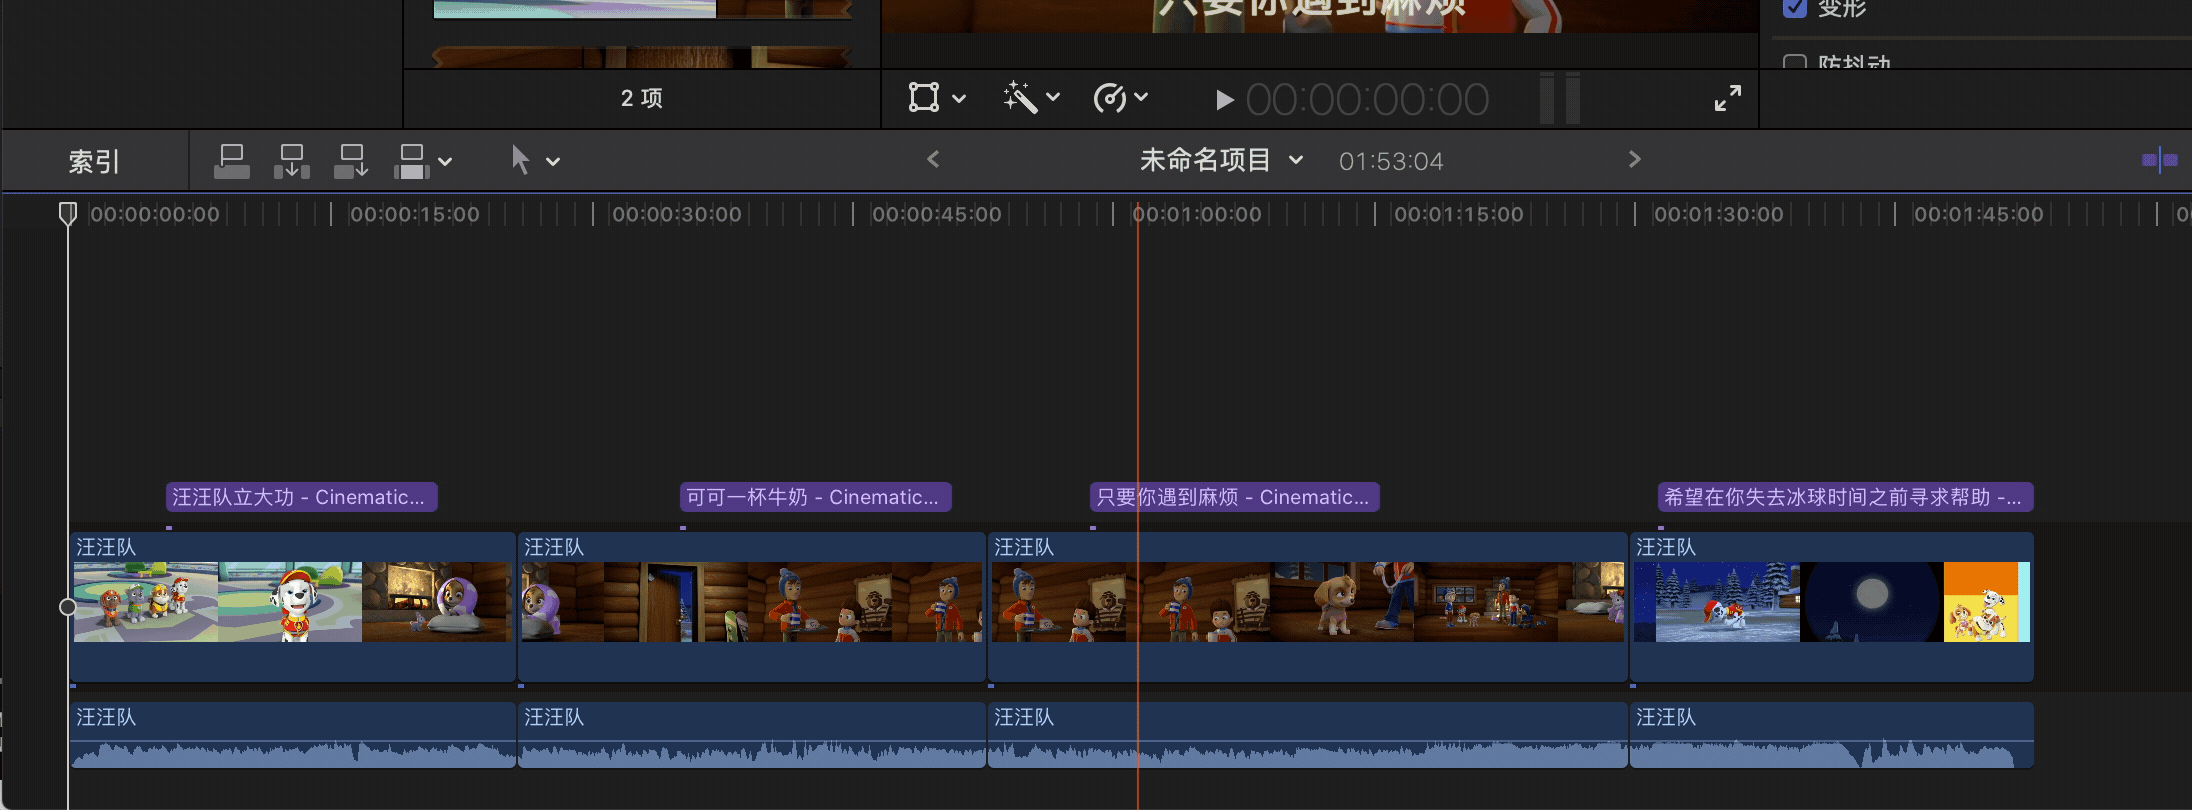Viewport: 2192px width, 810px height.
Task: Go back in timeline history arrow
Action: pyautogui.click(x=933, y=159)
